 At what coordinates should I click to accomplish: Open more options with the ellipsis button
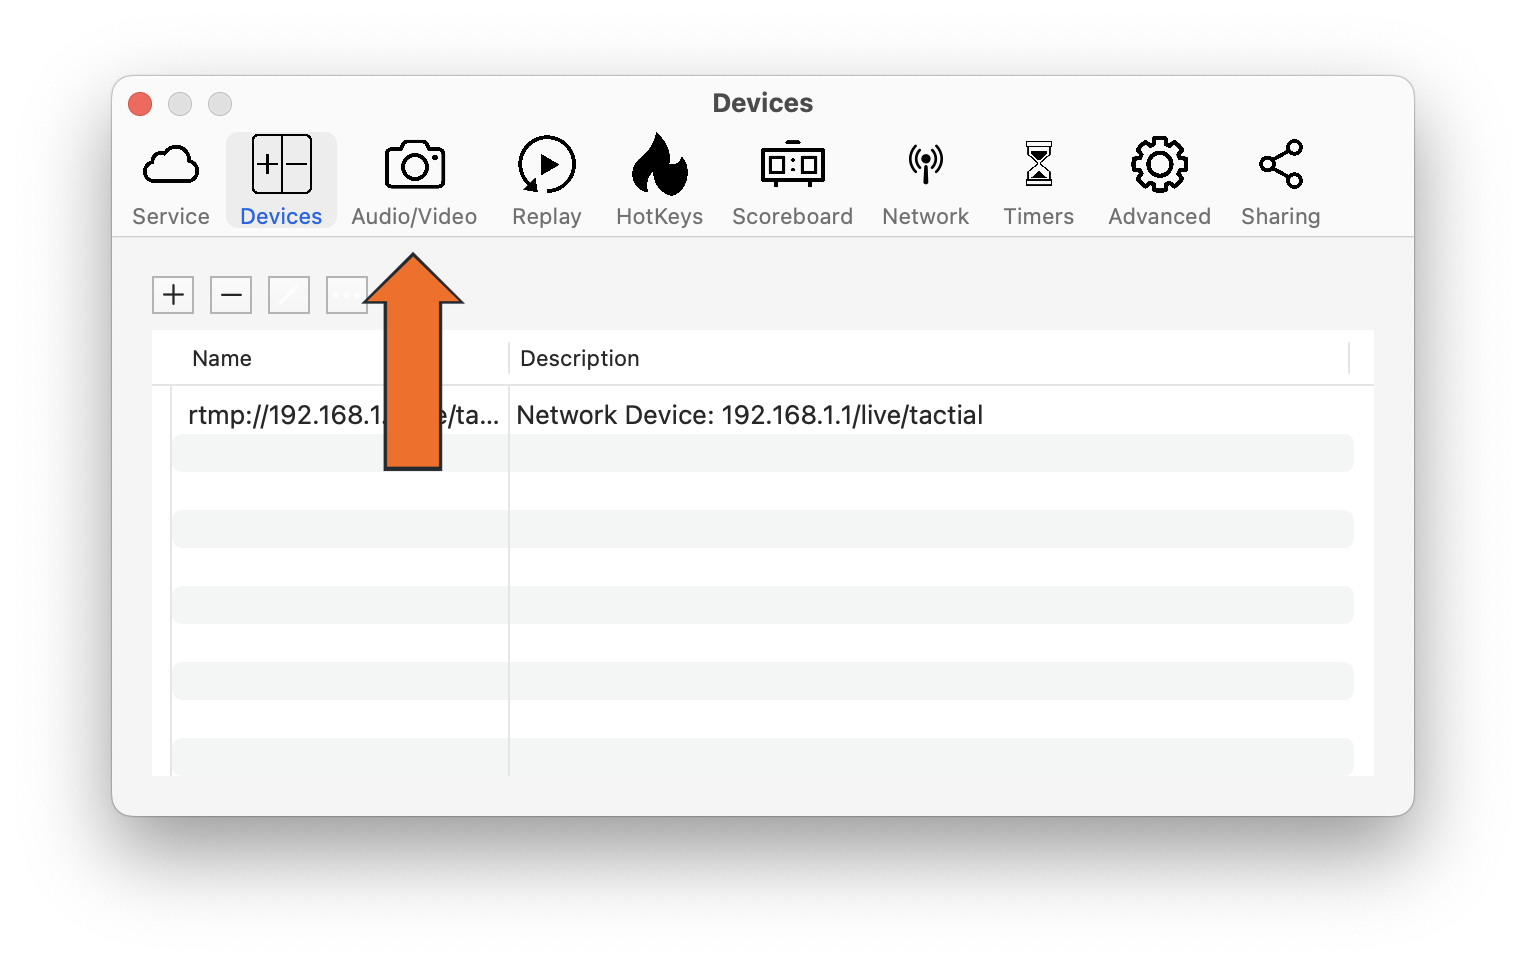click(x=346, y=295)
